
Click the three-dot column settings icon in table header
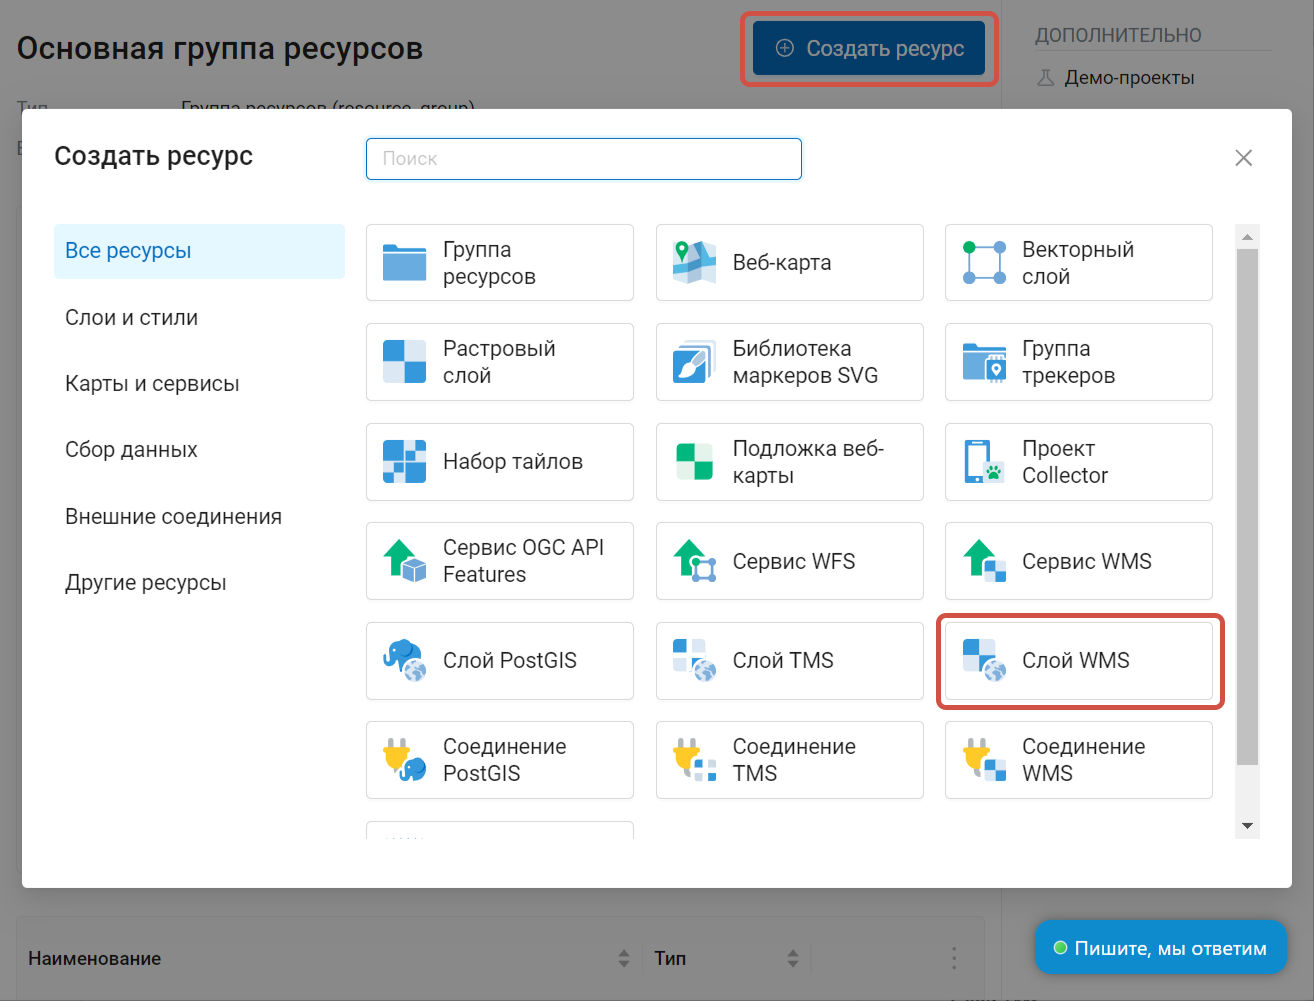coord(954,958)
